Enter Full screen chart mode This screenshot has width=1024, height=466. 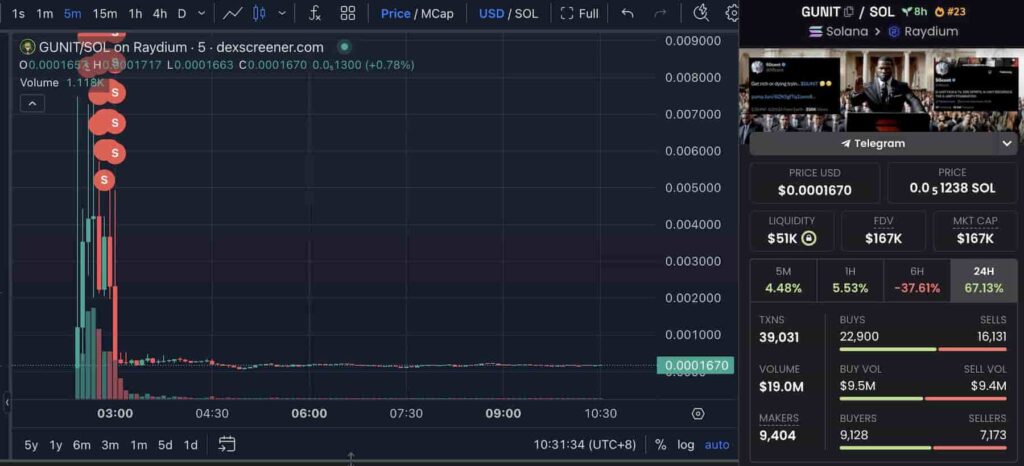click(580, 13)
